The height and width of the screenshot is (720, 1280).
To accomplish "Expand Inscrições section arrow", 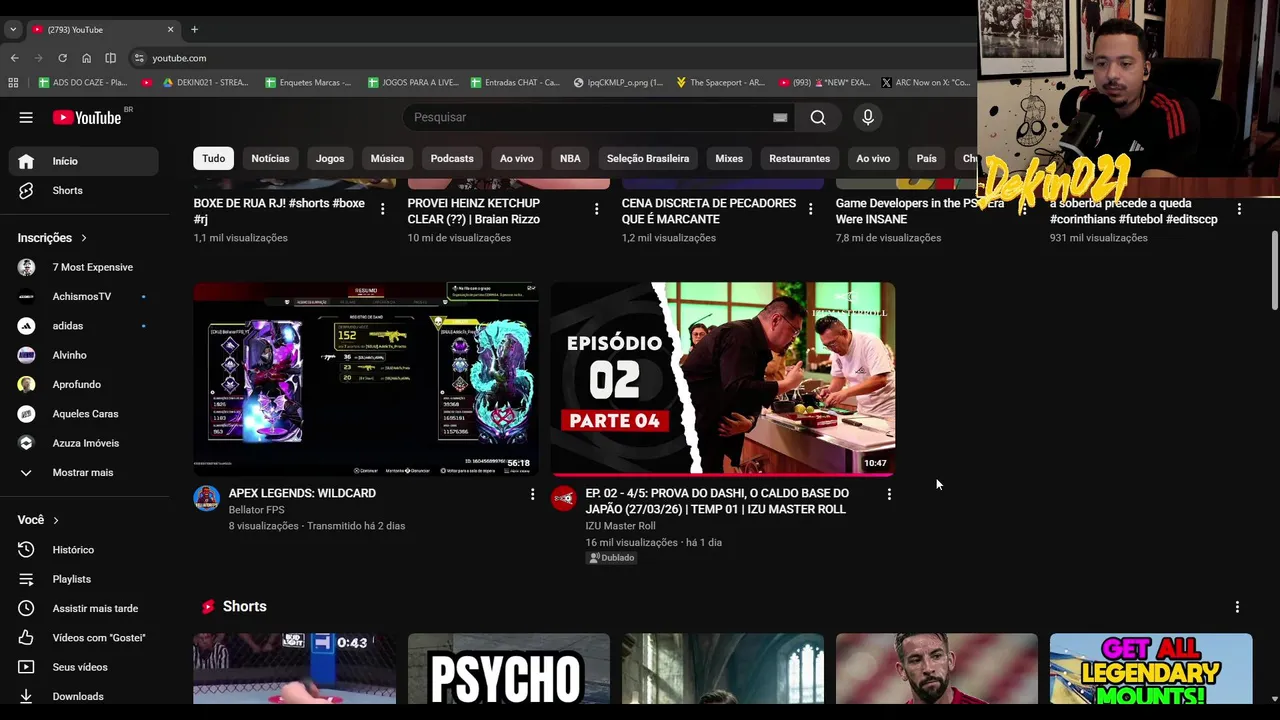I will click(84, 238).
